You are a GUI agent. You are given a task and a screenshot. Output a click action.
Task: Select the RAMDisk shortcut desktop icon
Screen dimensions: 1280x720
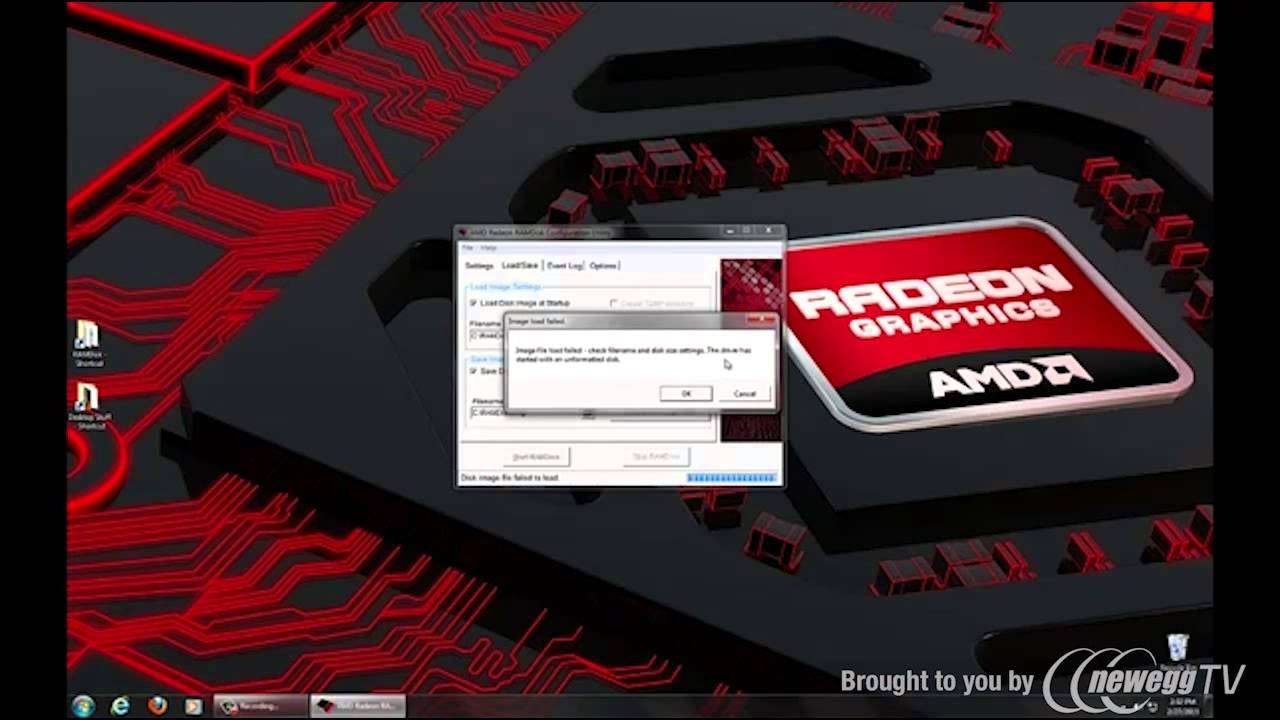(x=88, y=343)
